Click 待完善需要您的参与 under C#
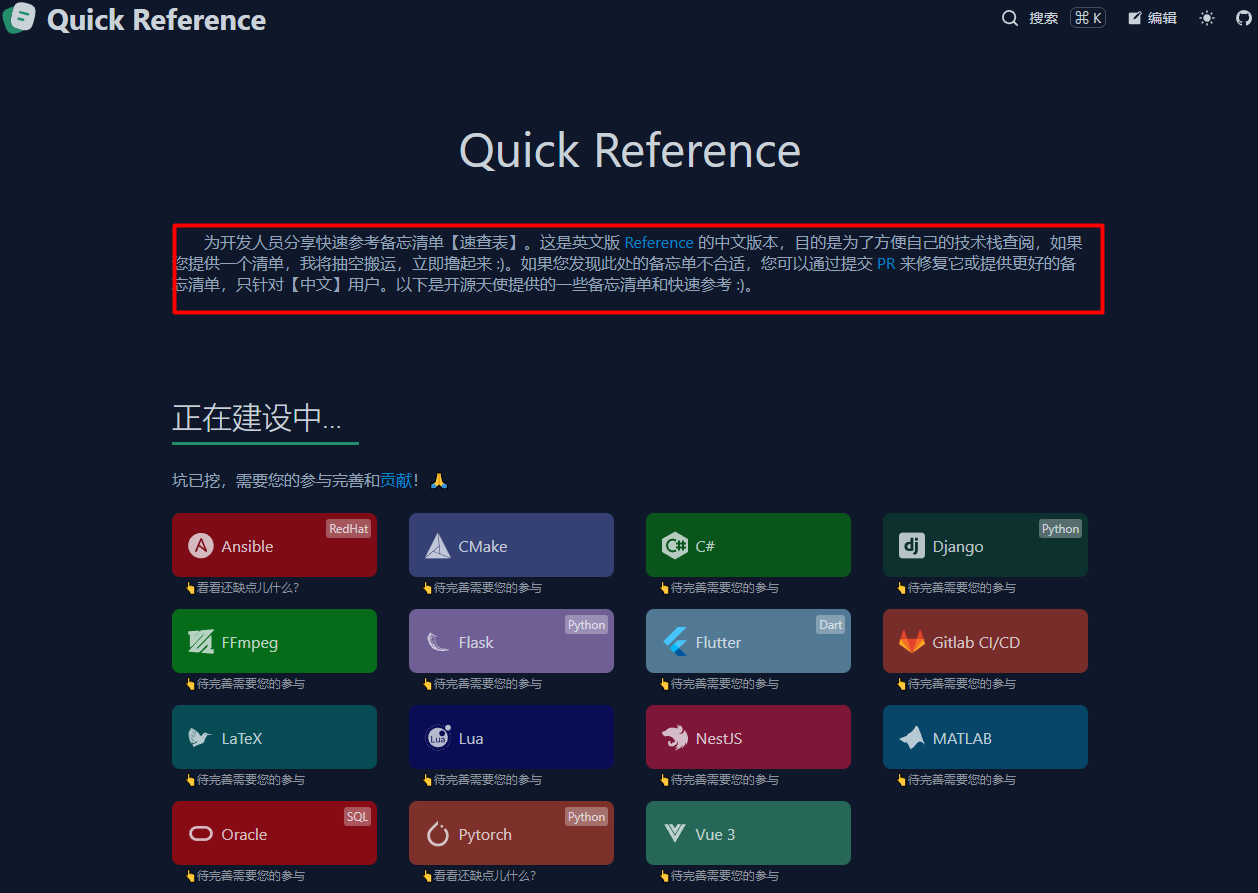The height and width of the screenshot is (893, 1258). pos(724,588)
